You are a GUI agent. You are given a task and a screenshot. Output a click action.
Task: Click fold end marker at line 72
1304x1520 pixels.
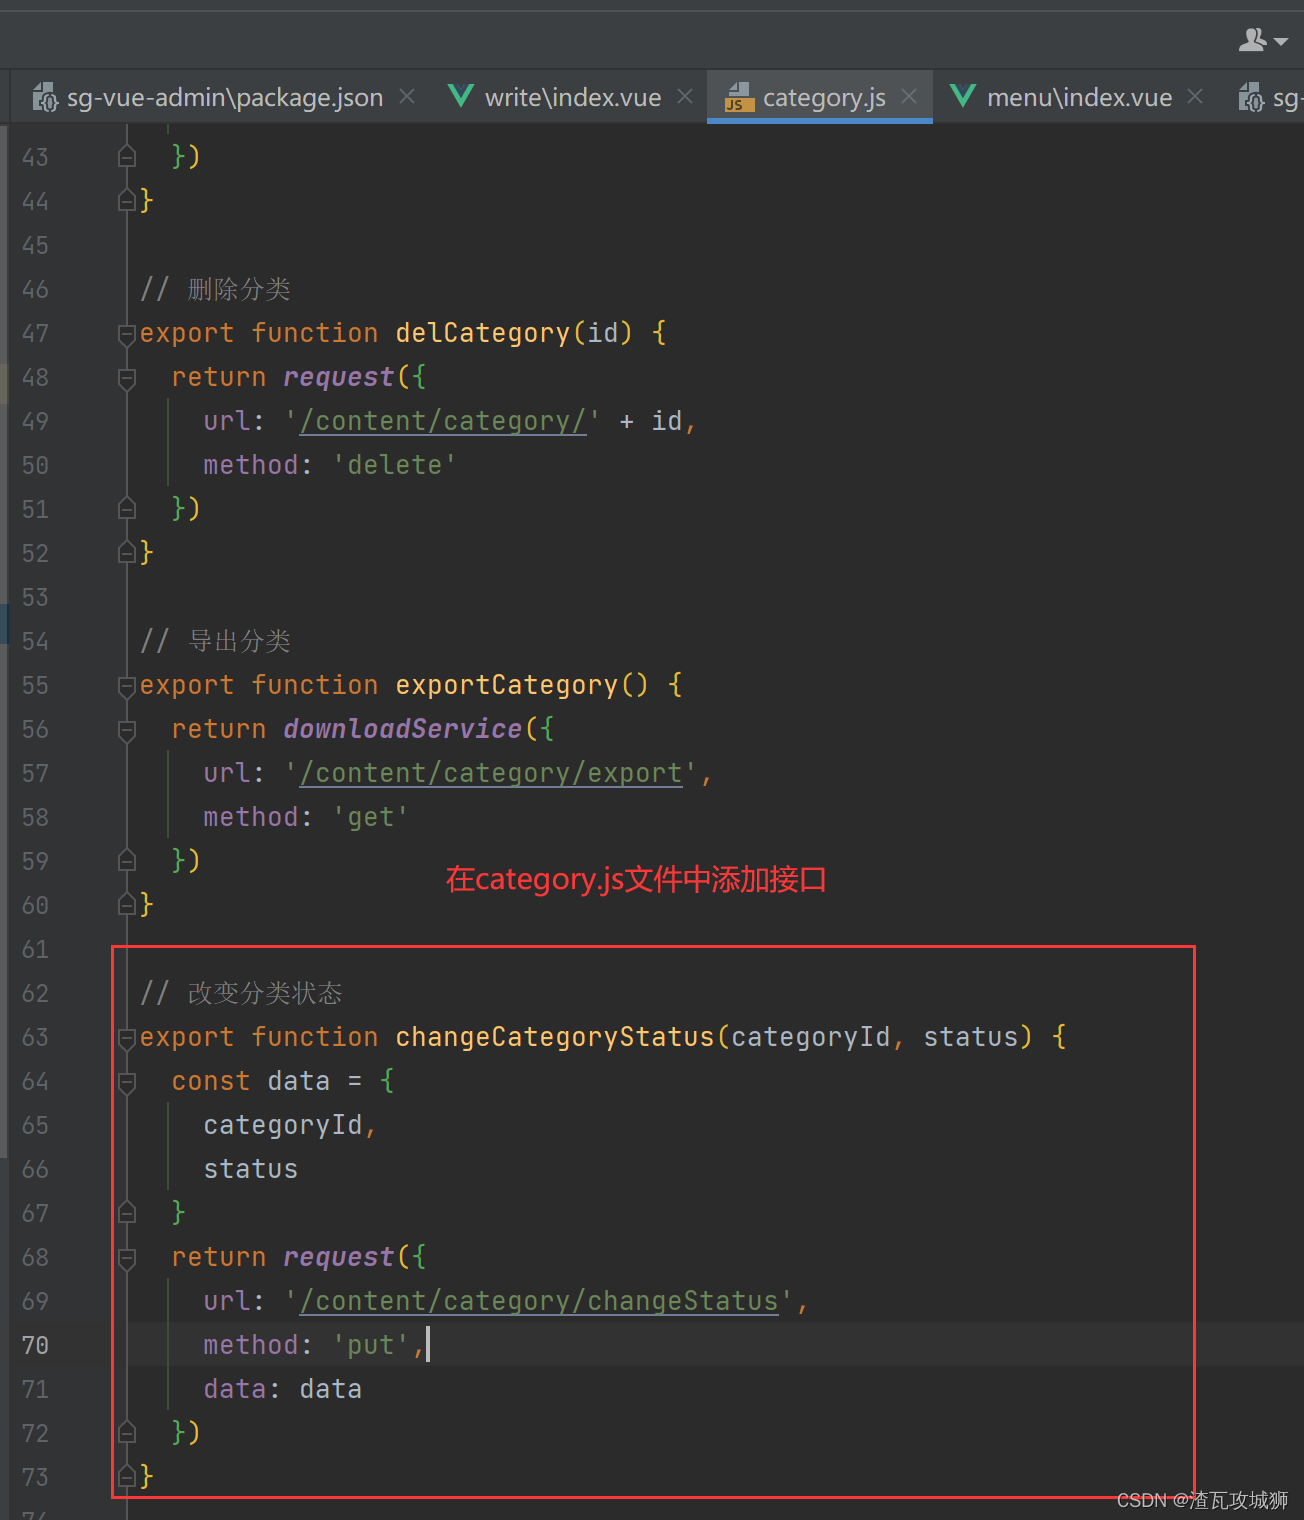(127, 1433)
